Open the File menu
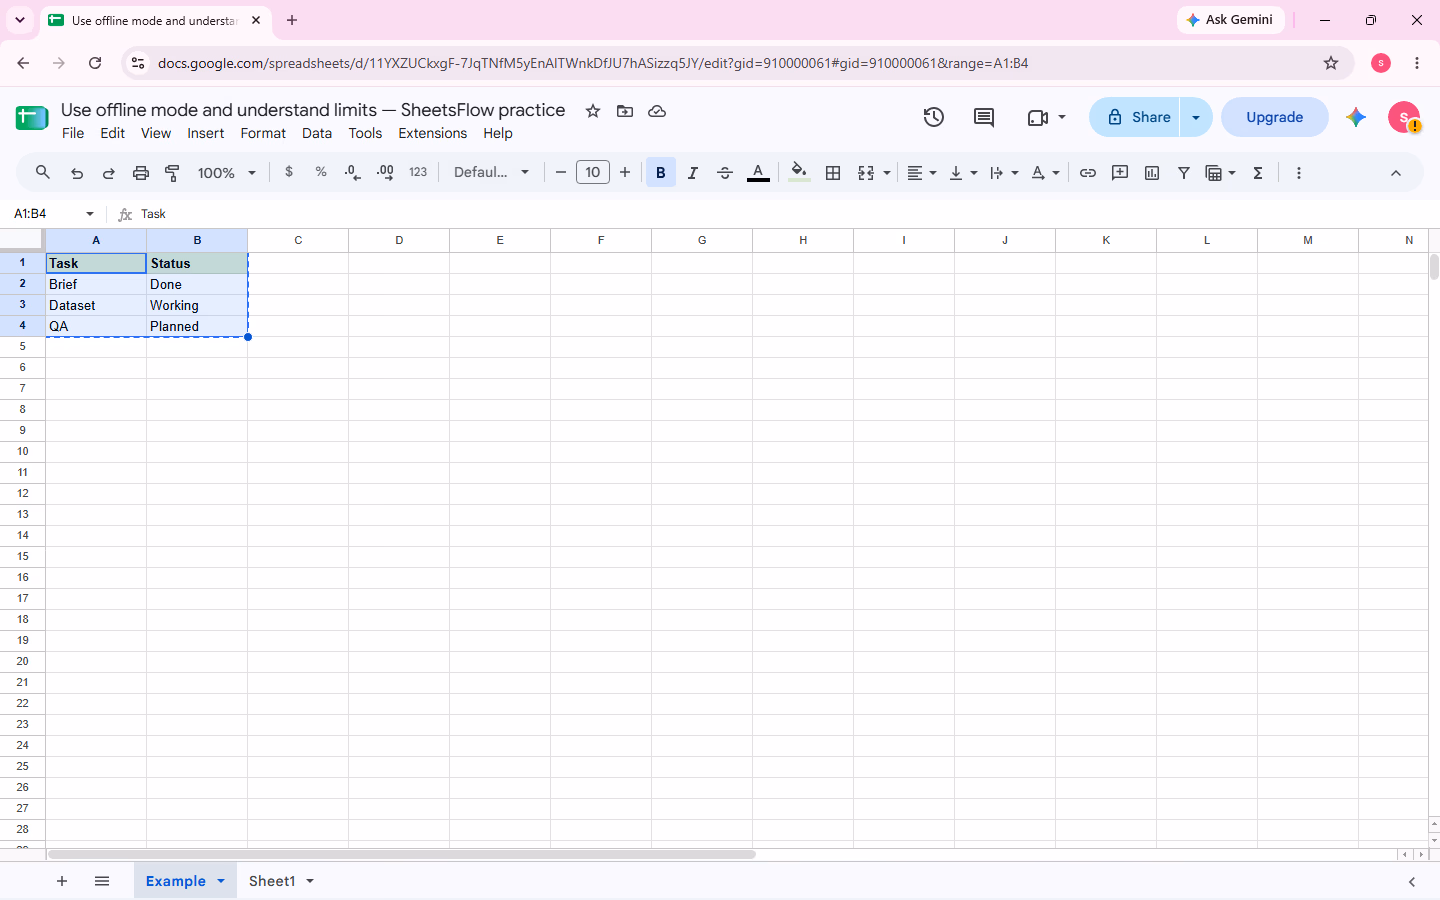Screen dimensions: 1440x900 point(73,133)
